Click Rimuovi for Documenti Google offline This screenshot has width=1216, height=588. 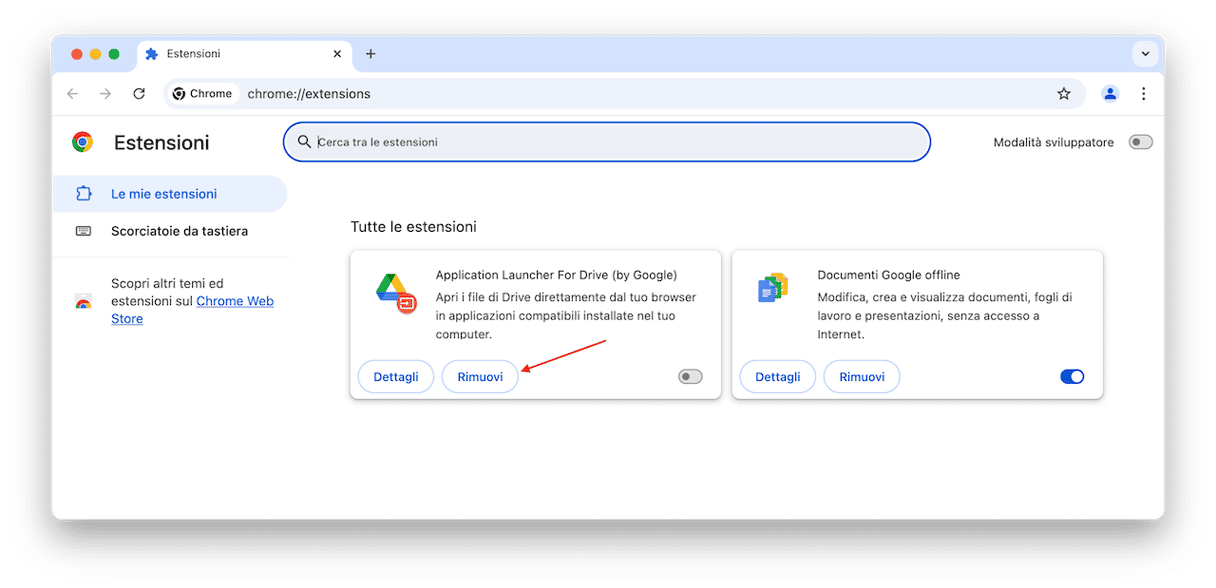[x=862, y=377]
